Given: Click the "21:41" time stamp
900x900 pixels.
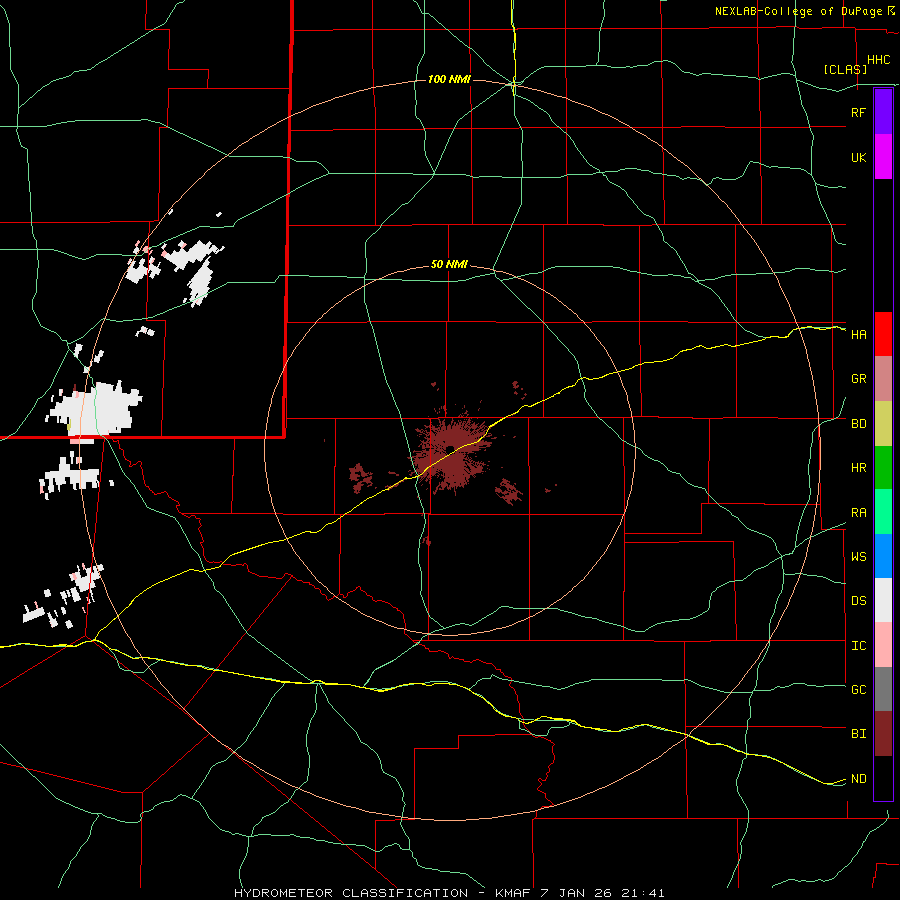Looking at the screenshot, I should pyautogui.click(x=645, y=893).
